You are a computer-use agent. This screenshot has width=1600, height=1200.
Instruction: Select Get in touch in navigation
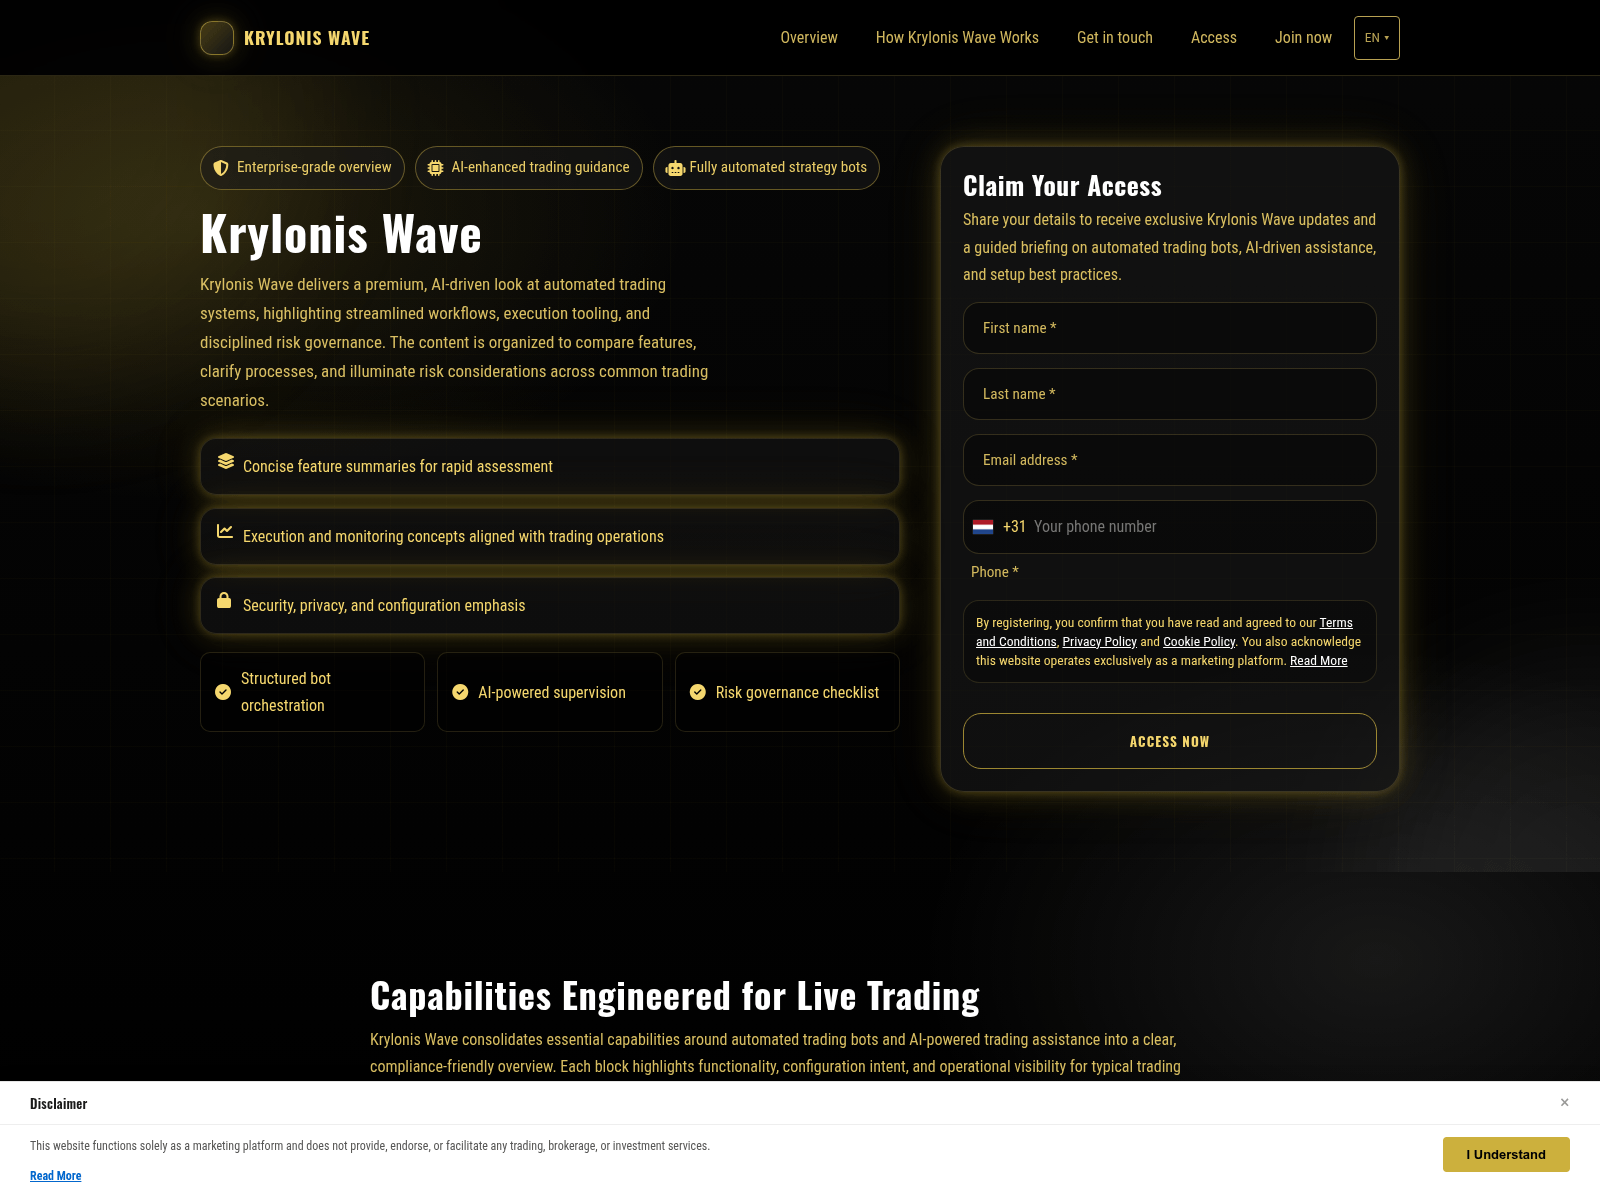(1115, 38)
